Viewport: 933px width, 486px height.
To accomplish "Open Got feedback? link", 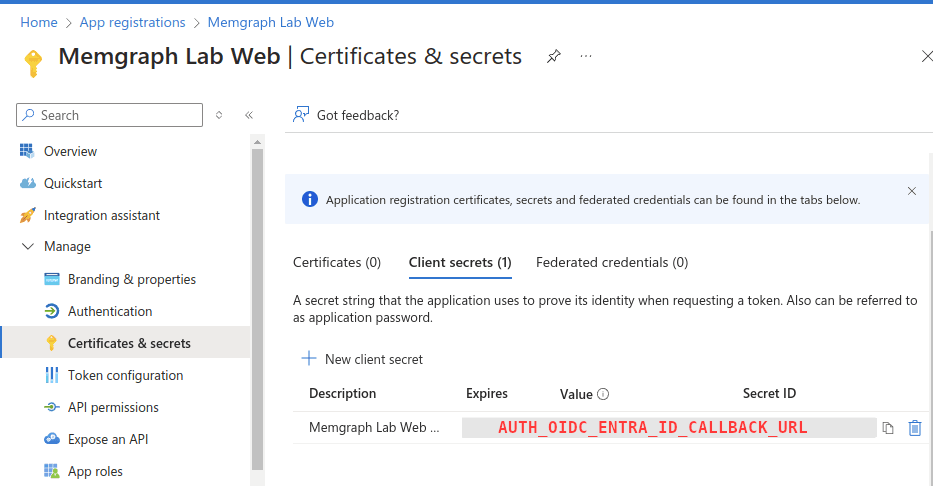I will (358, 115).
